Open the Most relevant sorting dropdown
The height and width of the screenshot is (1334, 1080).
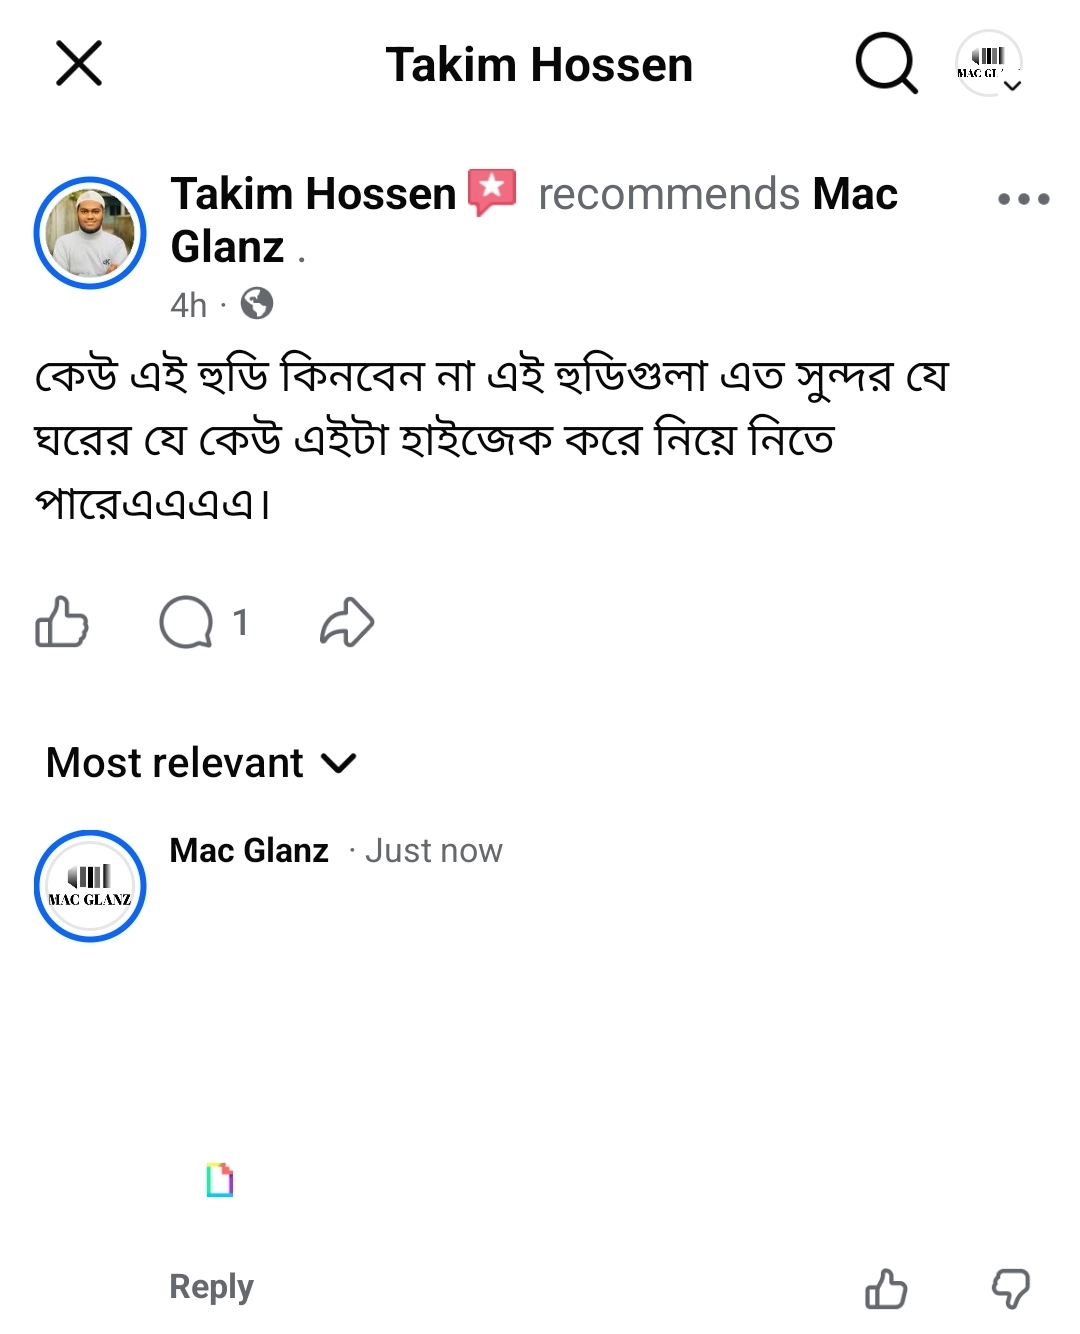(x=176, y=762)
